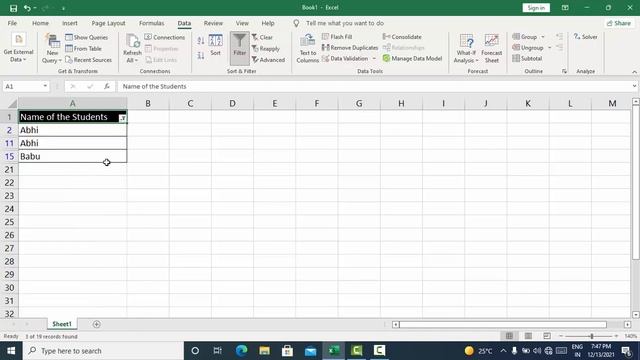Click the Windows Start button
The image size is (640, 360).
click(x=11, y=351)
